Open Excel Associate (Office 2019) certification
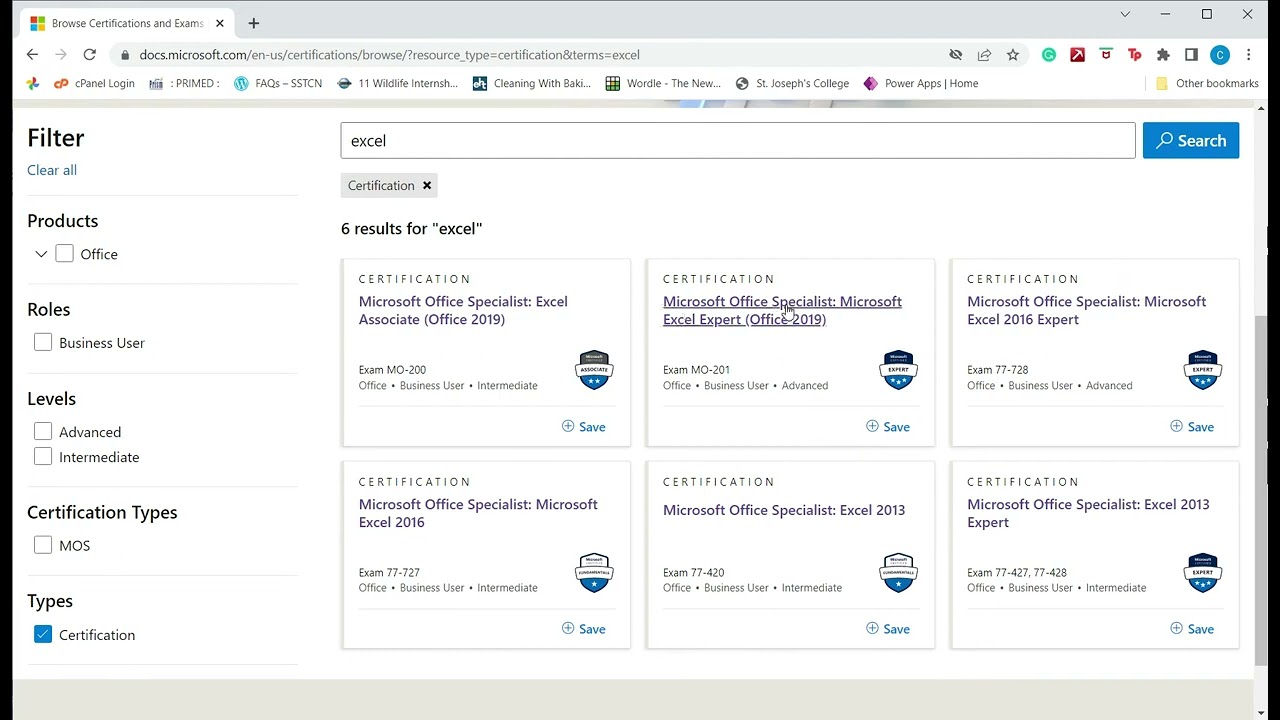The height and width of the screenshot is (720, 1280). point(463,311)
